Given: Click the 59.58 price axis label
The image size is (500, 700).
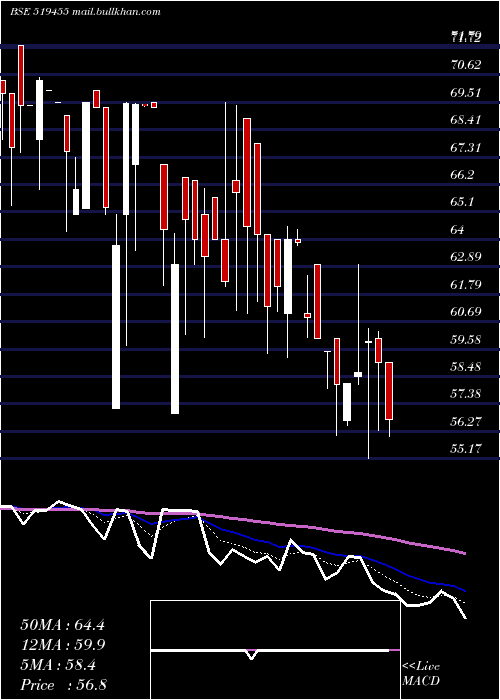Looking at the screenshot, I should pyautogui.click(x=466, y=340).
